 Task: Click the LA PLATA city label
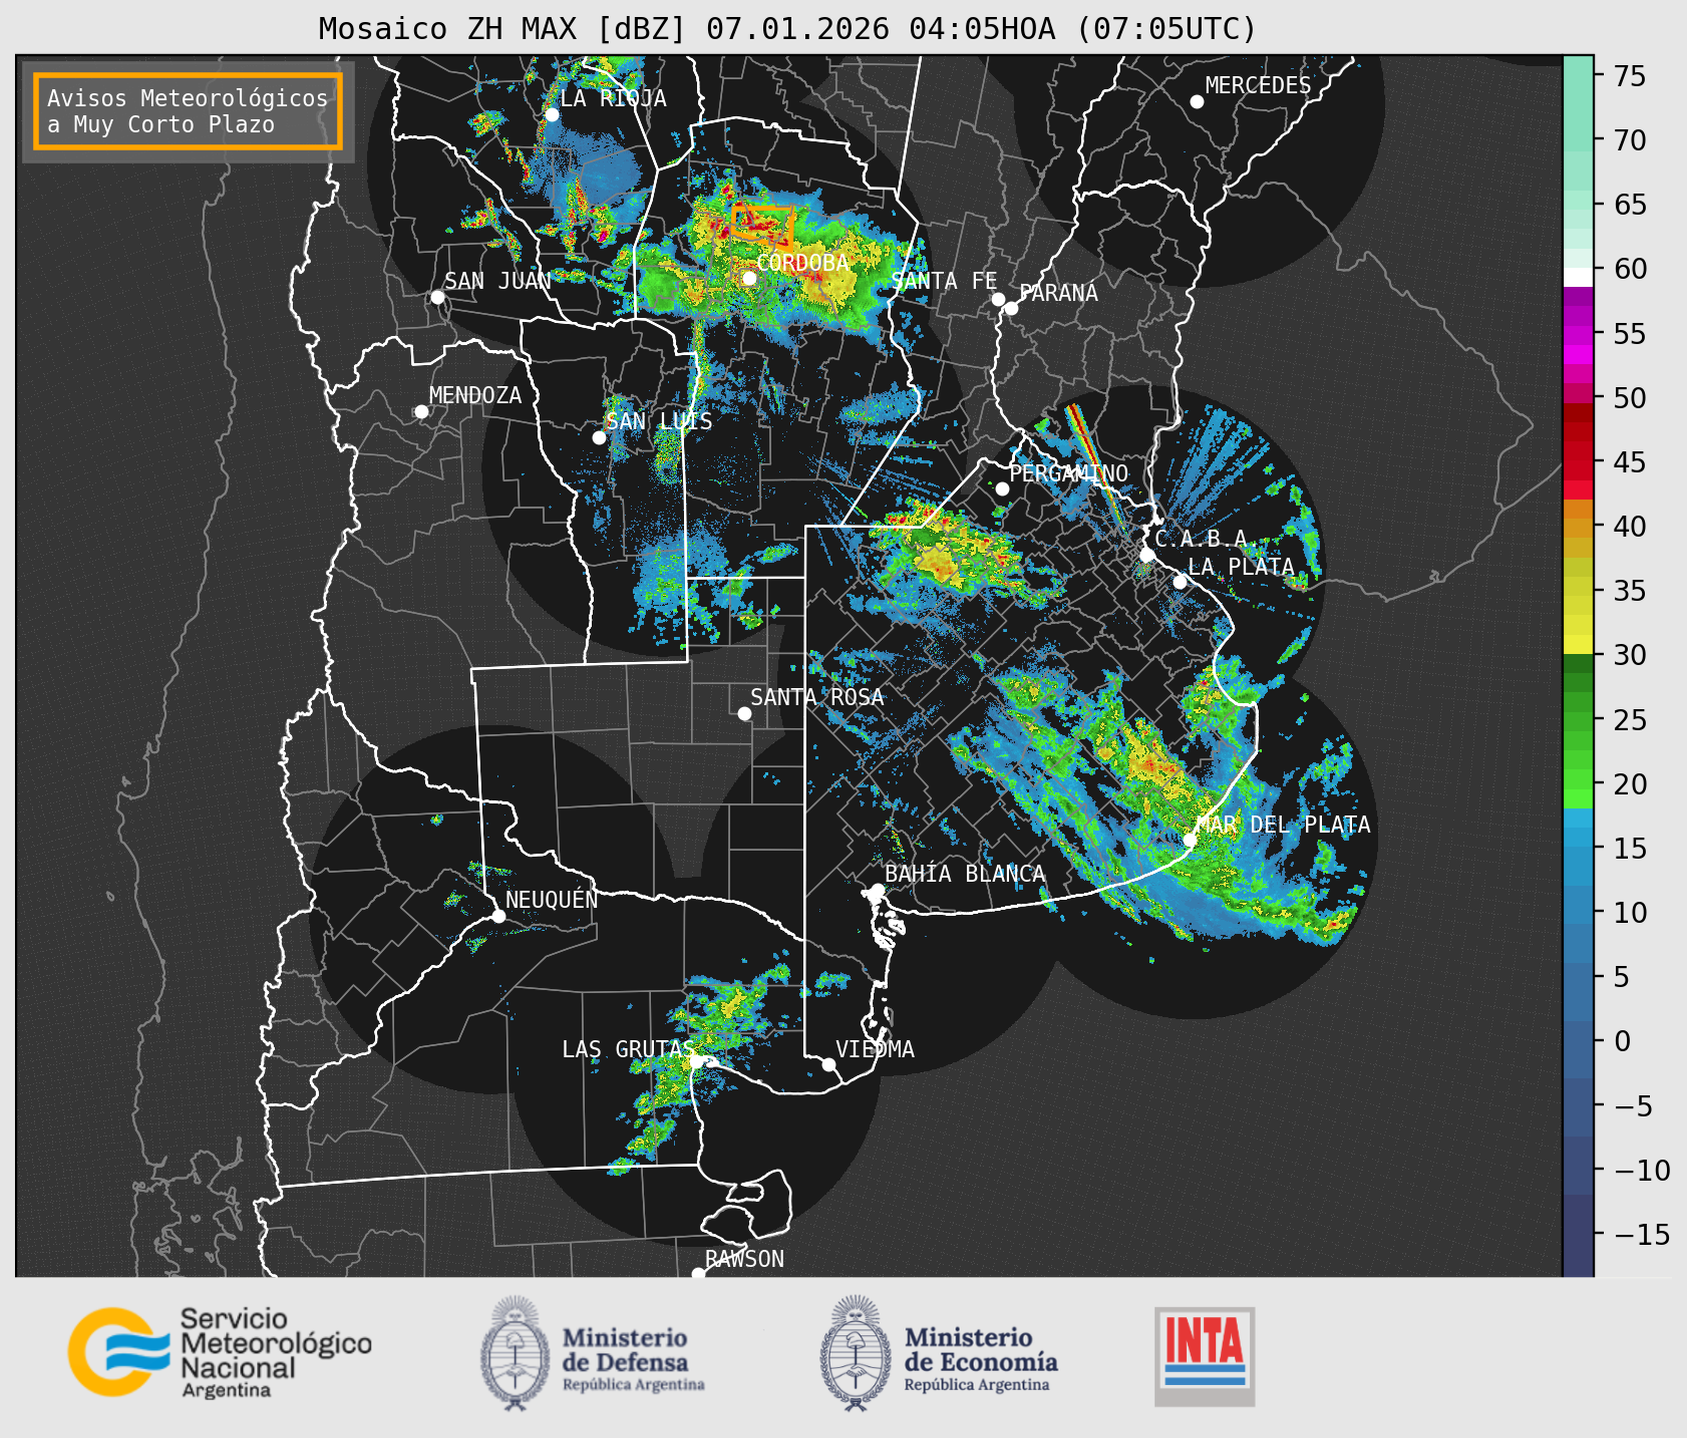tap(1241, 567)
